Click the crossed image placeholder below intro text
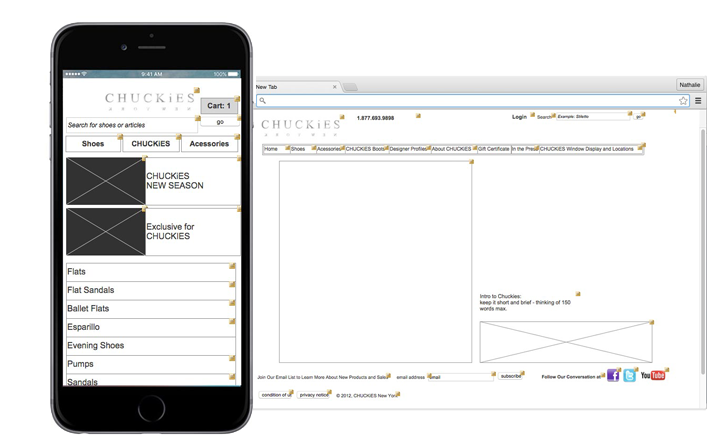Image resolution: width=724 pixels, height=442 pixels. pyautogui.click(x=566, y=342)
